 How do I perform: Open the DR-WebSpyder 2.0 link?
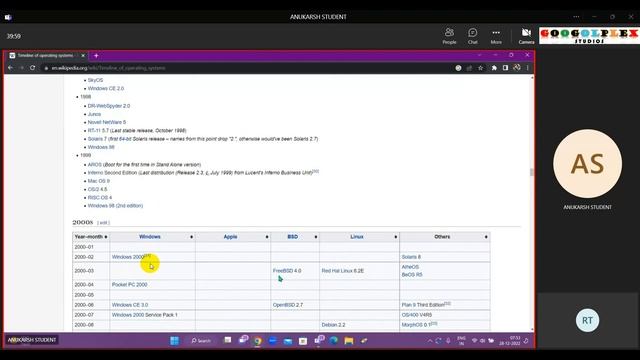(109, 106)
